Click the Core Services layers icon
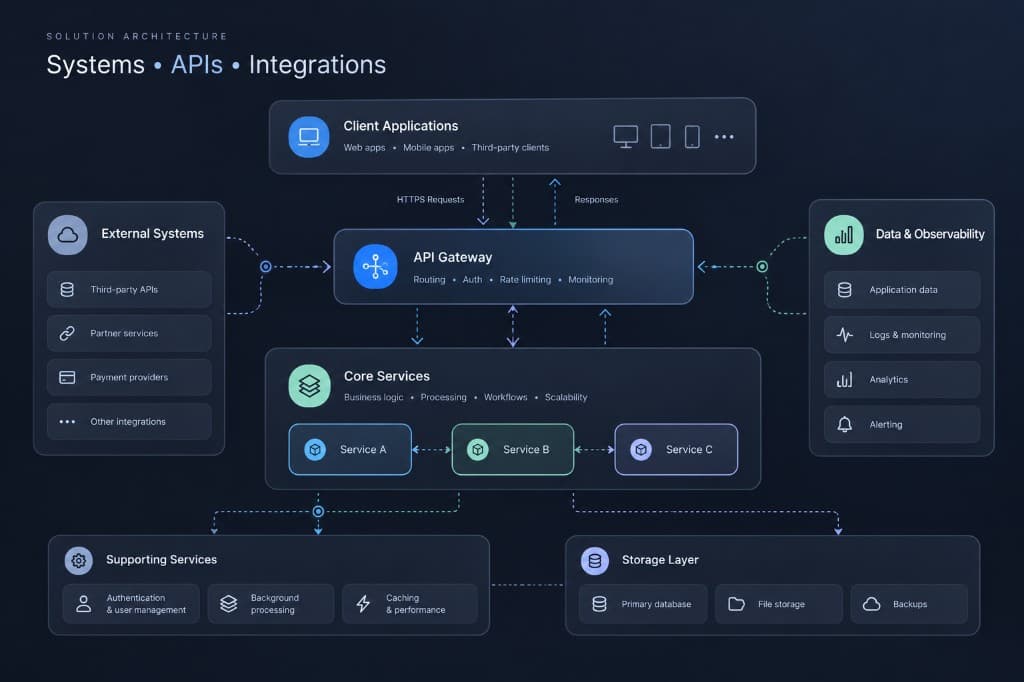Viewport: 1024px width, 682px height. coord(310,385)
